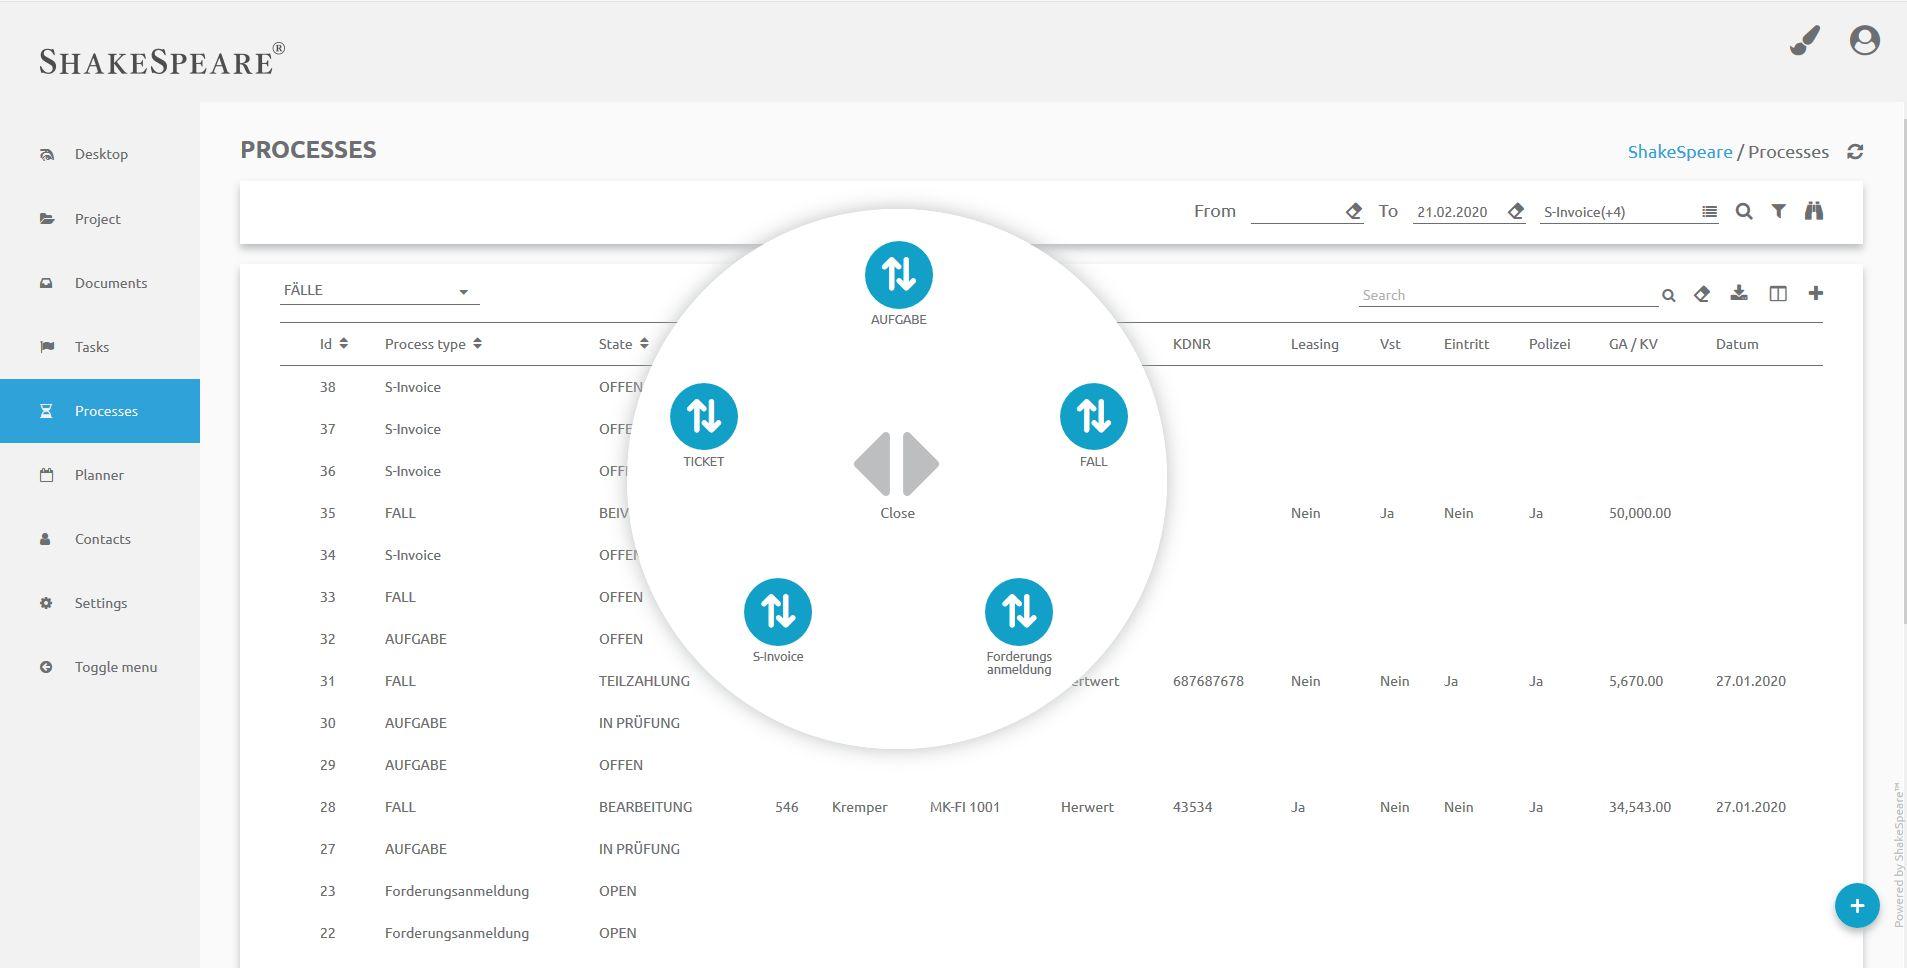Select row with Id 38
1907x968 pixels.
pos(1051,387)
